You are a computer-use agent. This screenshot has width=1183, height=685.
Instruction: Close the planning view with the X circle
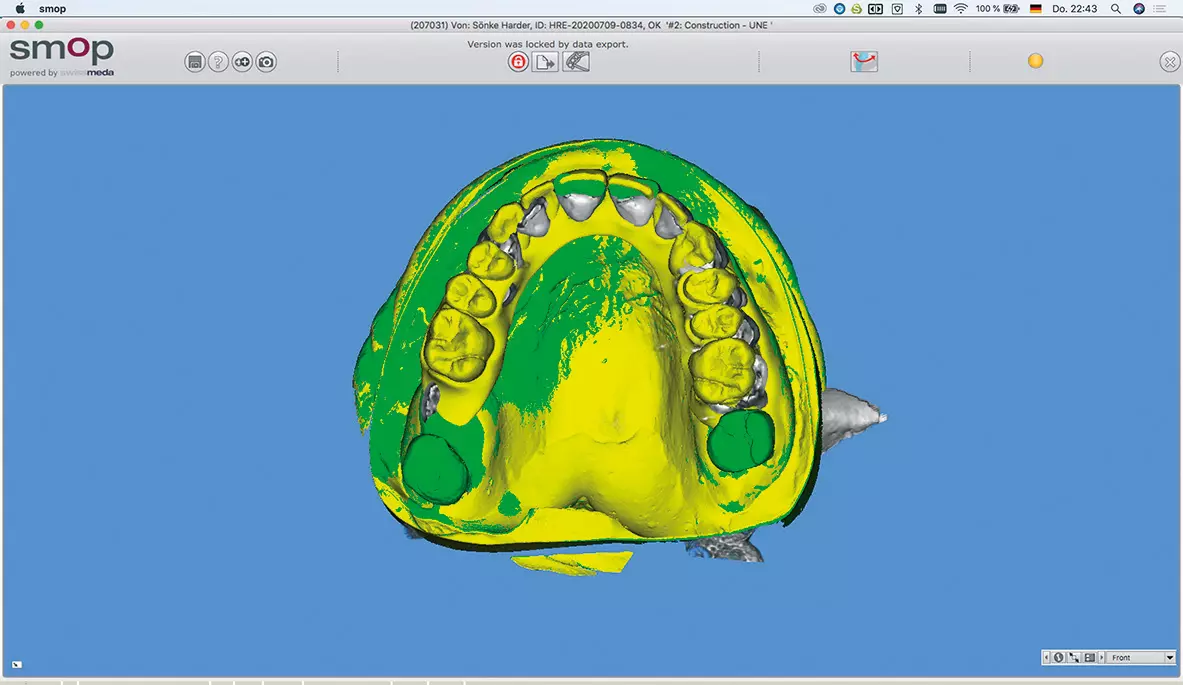coord(1169,62)
